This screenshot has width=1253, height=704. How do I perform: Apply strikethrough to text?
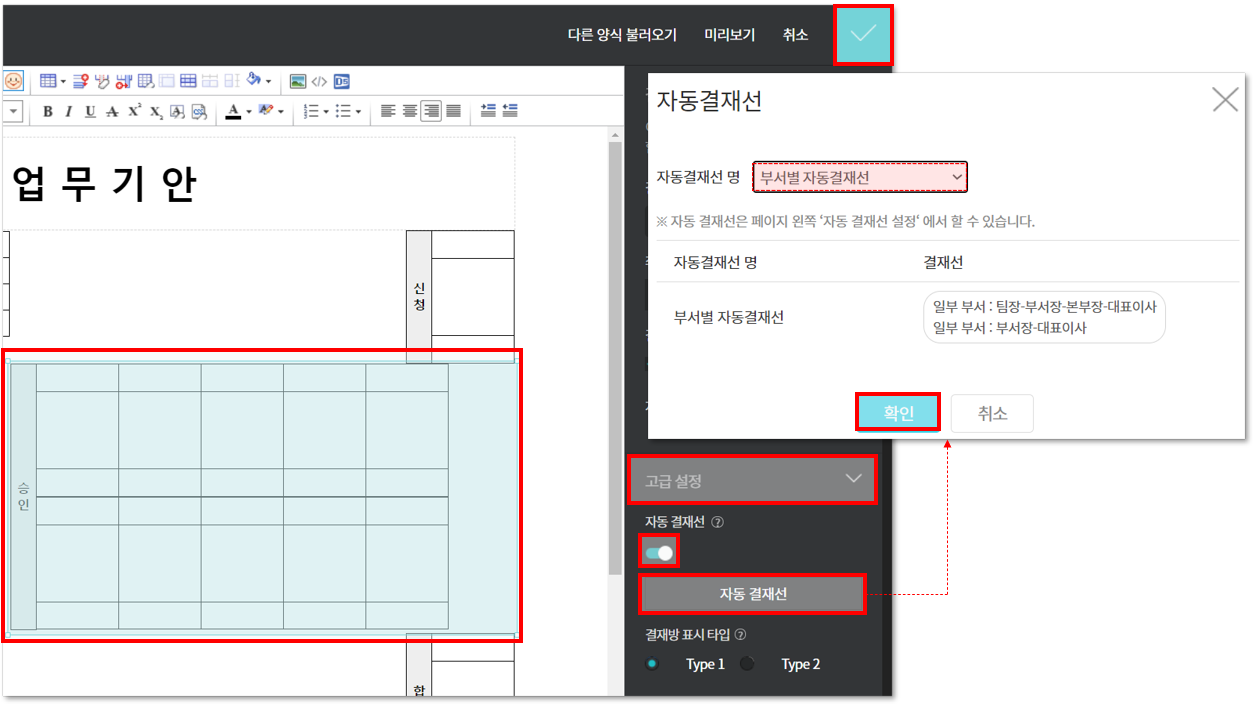(112, 111)
